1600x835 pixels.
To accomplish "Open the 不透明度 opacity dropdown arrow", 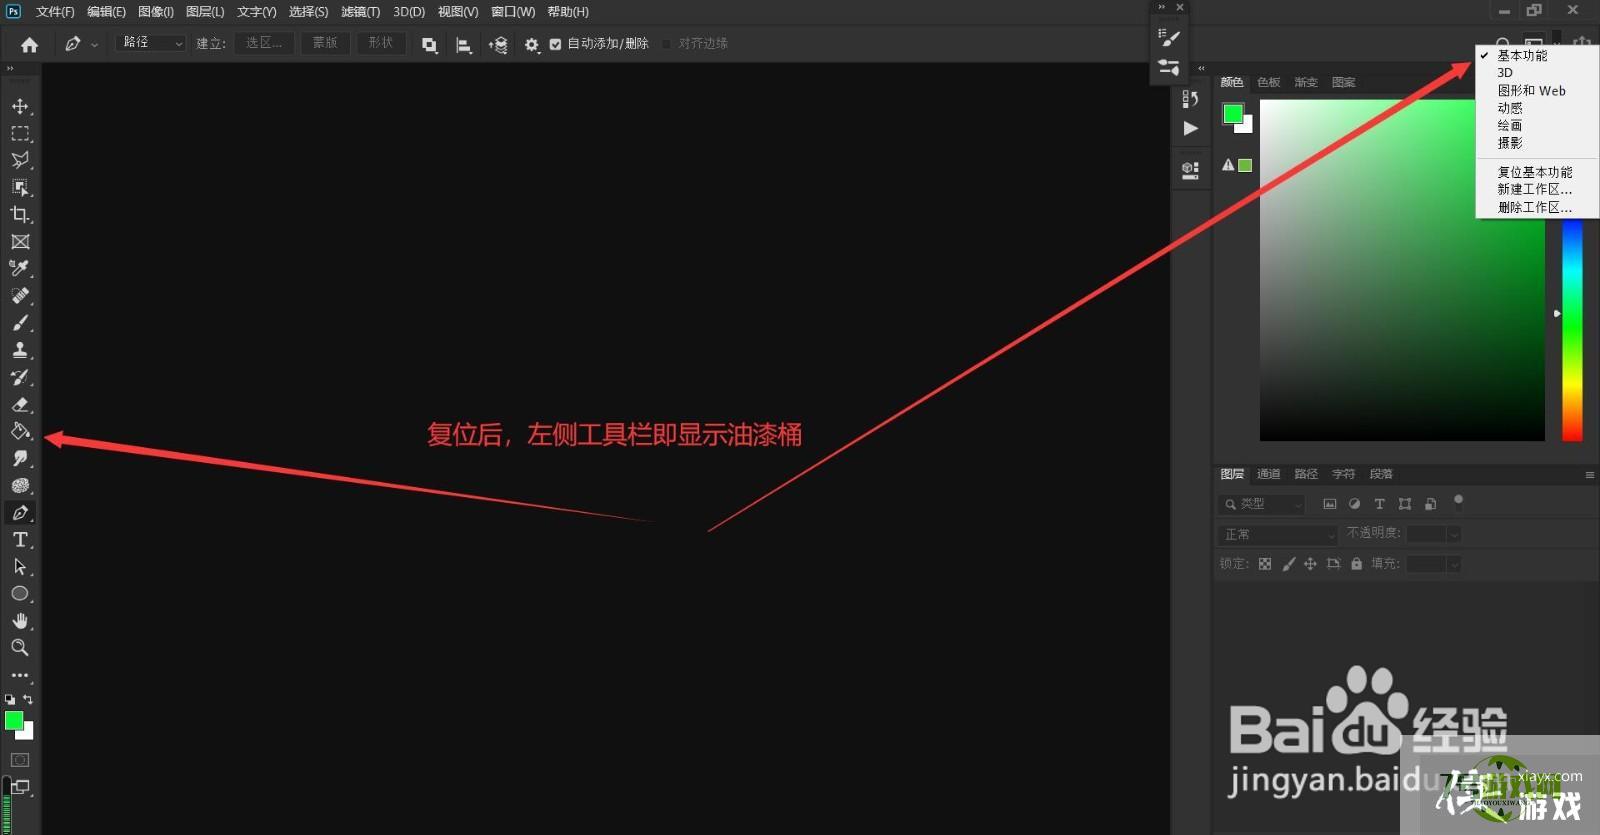I will tap(1454, 534).
